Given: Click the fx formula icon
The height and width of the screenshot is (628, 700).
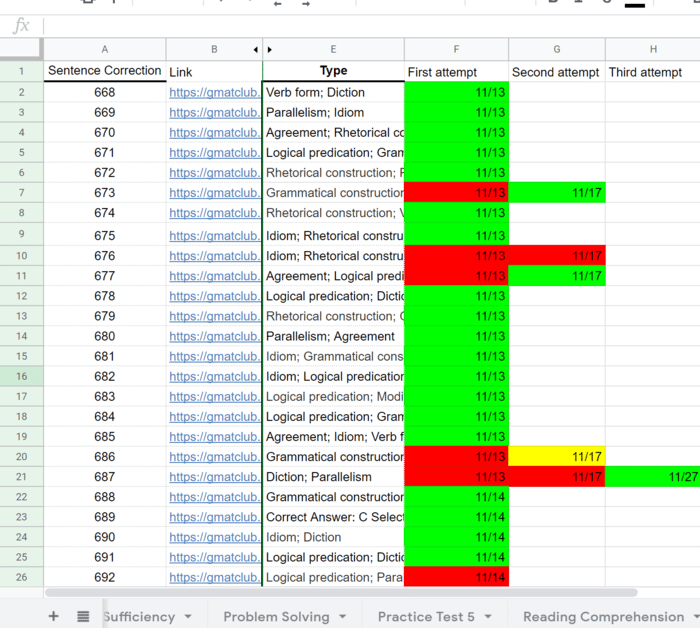Looking at the screenshot, I should [21, 26].
